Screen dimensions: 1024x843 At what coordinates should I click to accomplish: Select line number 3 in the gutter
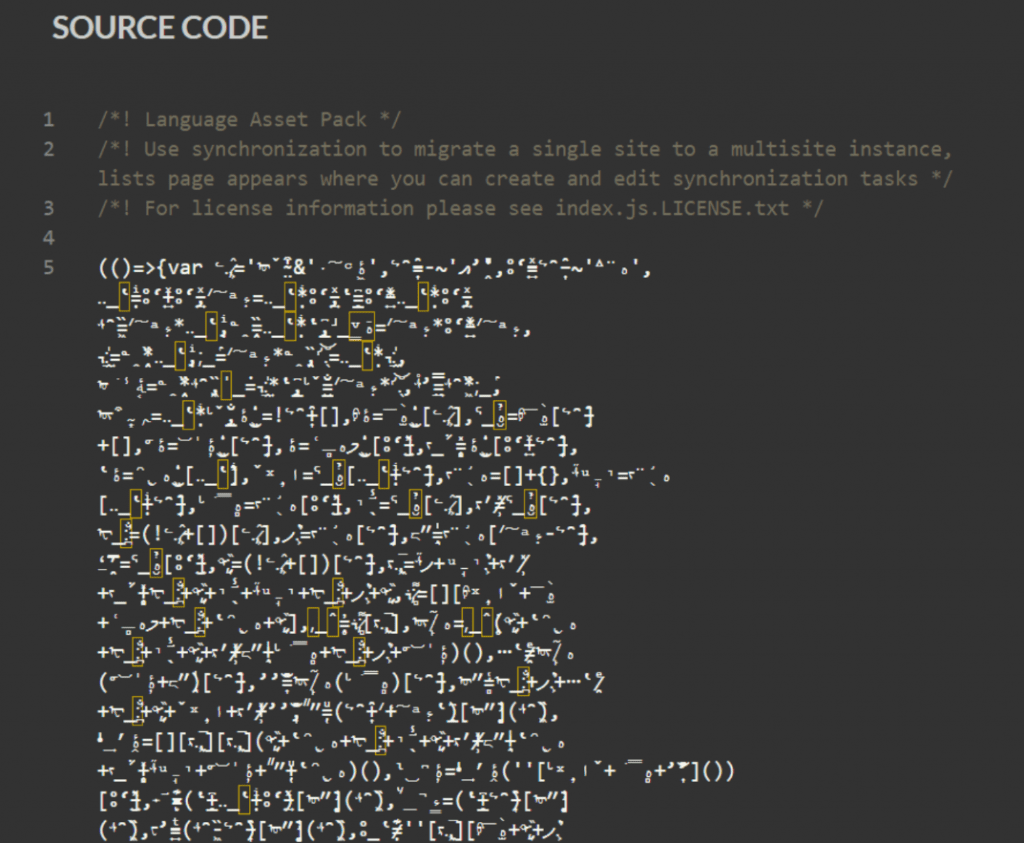pos(48,208)
